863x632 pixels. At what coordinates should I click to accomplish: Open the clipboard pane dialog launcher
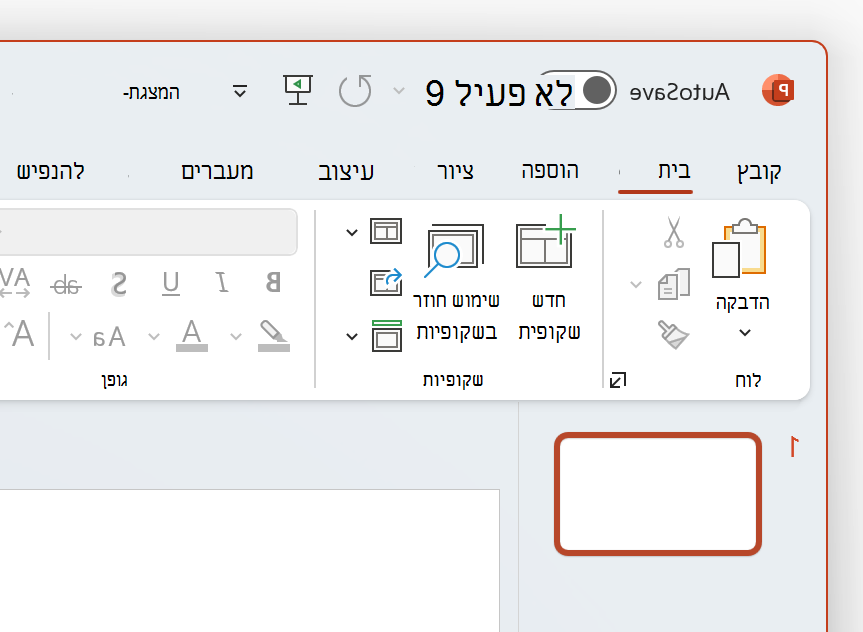(x=618, y=380)
